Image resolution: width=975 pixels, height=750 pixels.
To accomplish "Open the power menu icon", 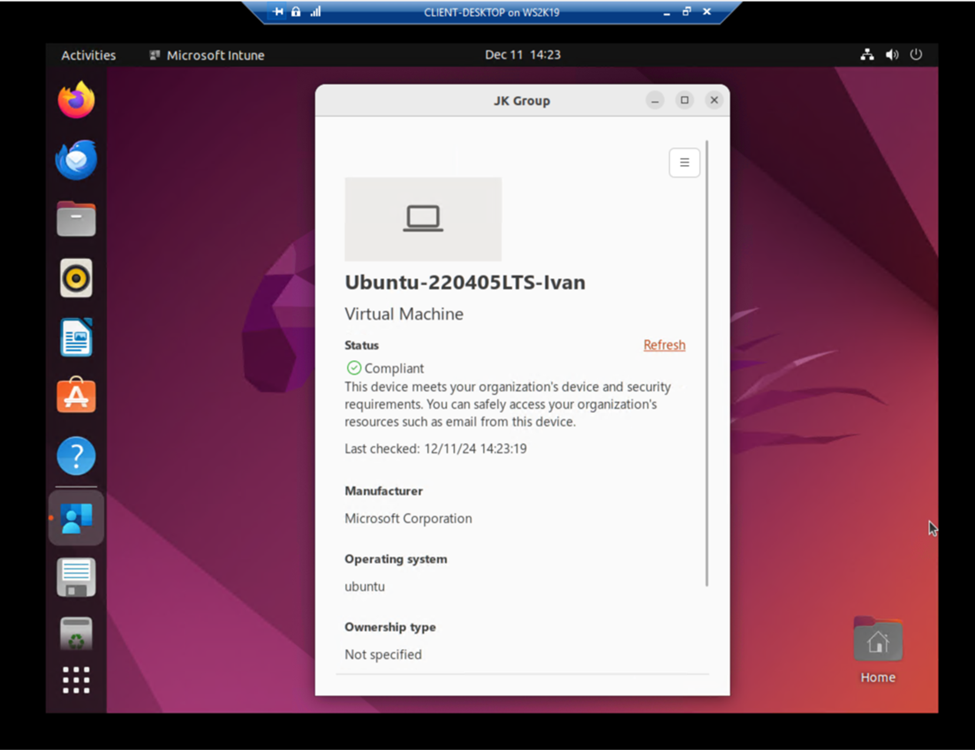I will point(916,55).
